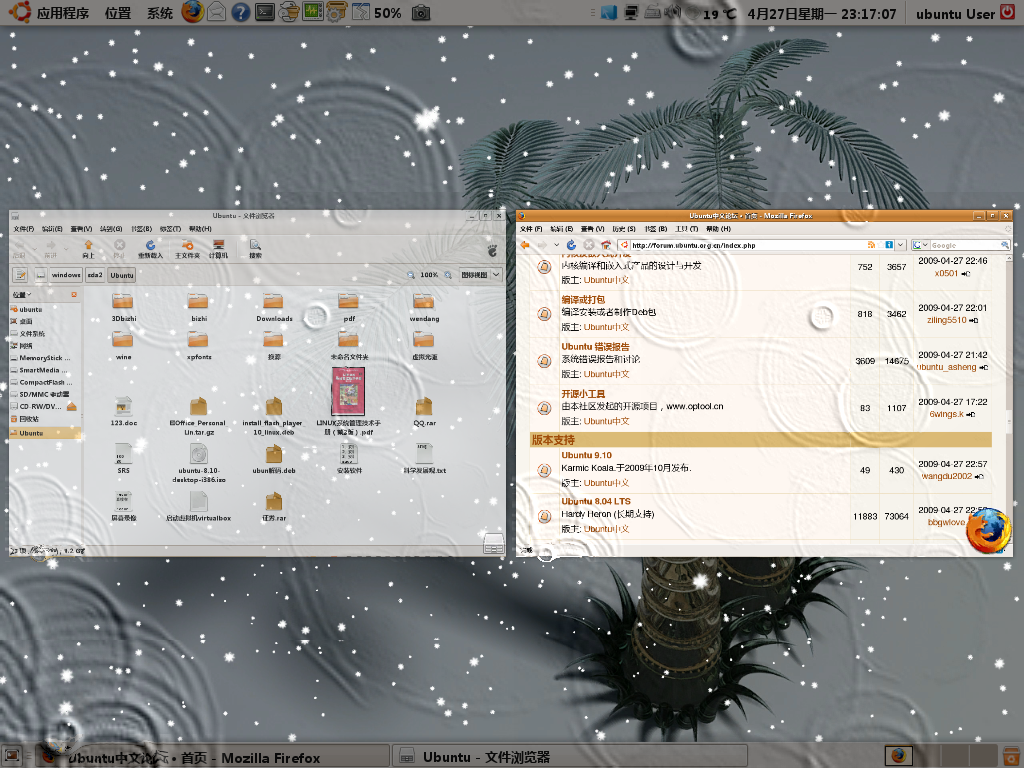Select the install_flash_player_10_linux.deb package
This screenshot has width=1024, height=768.
273,415
